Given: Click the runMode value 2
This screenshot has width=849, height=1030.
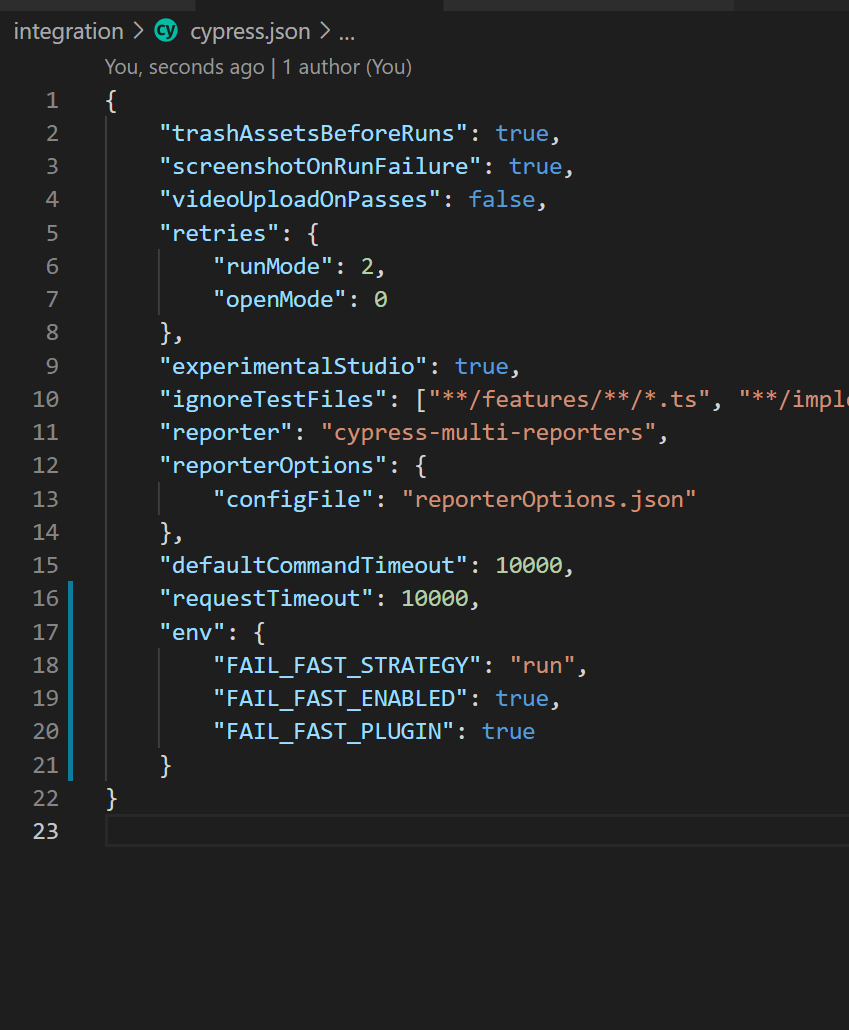Looking at the screenshot, I should [367, 266].
